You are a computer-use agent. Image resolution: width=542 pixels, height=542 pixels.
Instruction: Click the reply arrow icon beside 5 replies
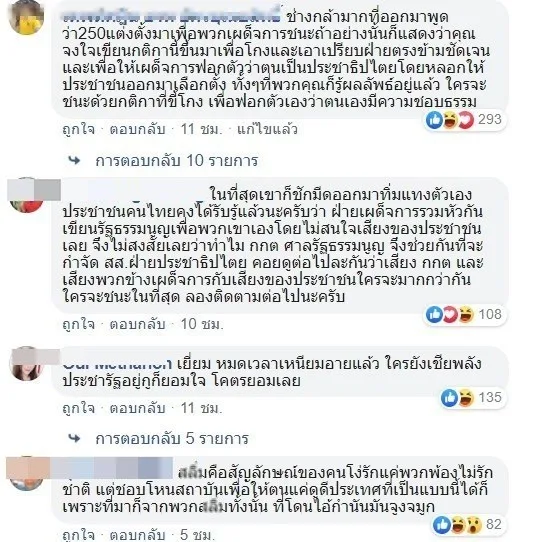tap(74, 438)
